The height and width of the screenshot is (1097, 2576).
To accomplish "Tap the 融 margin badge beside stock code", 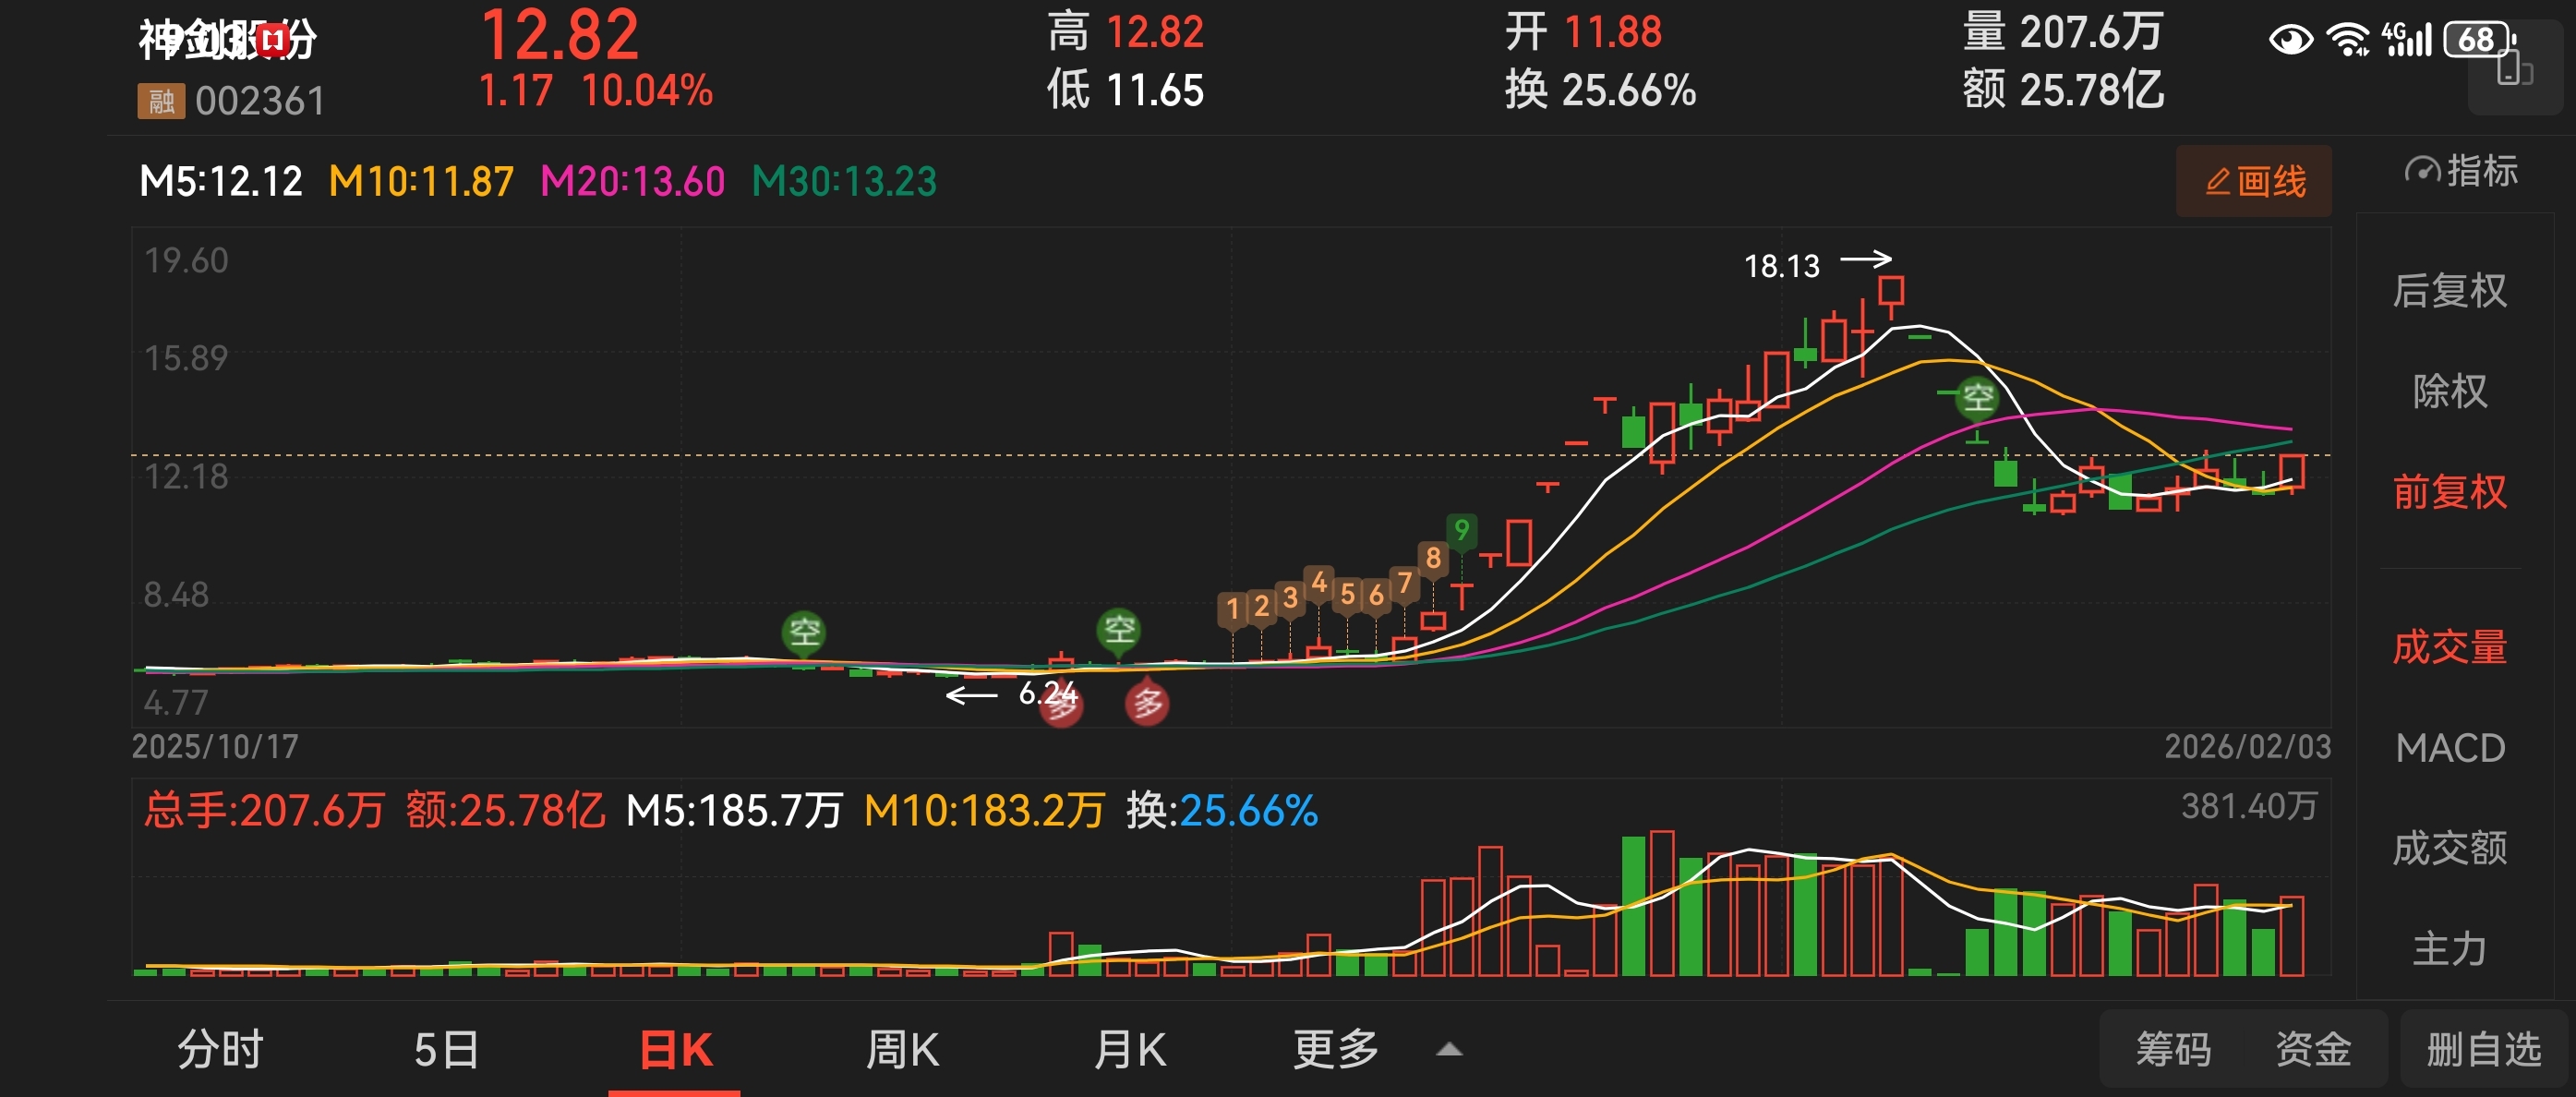I will 161,101.
